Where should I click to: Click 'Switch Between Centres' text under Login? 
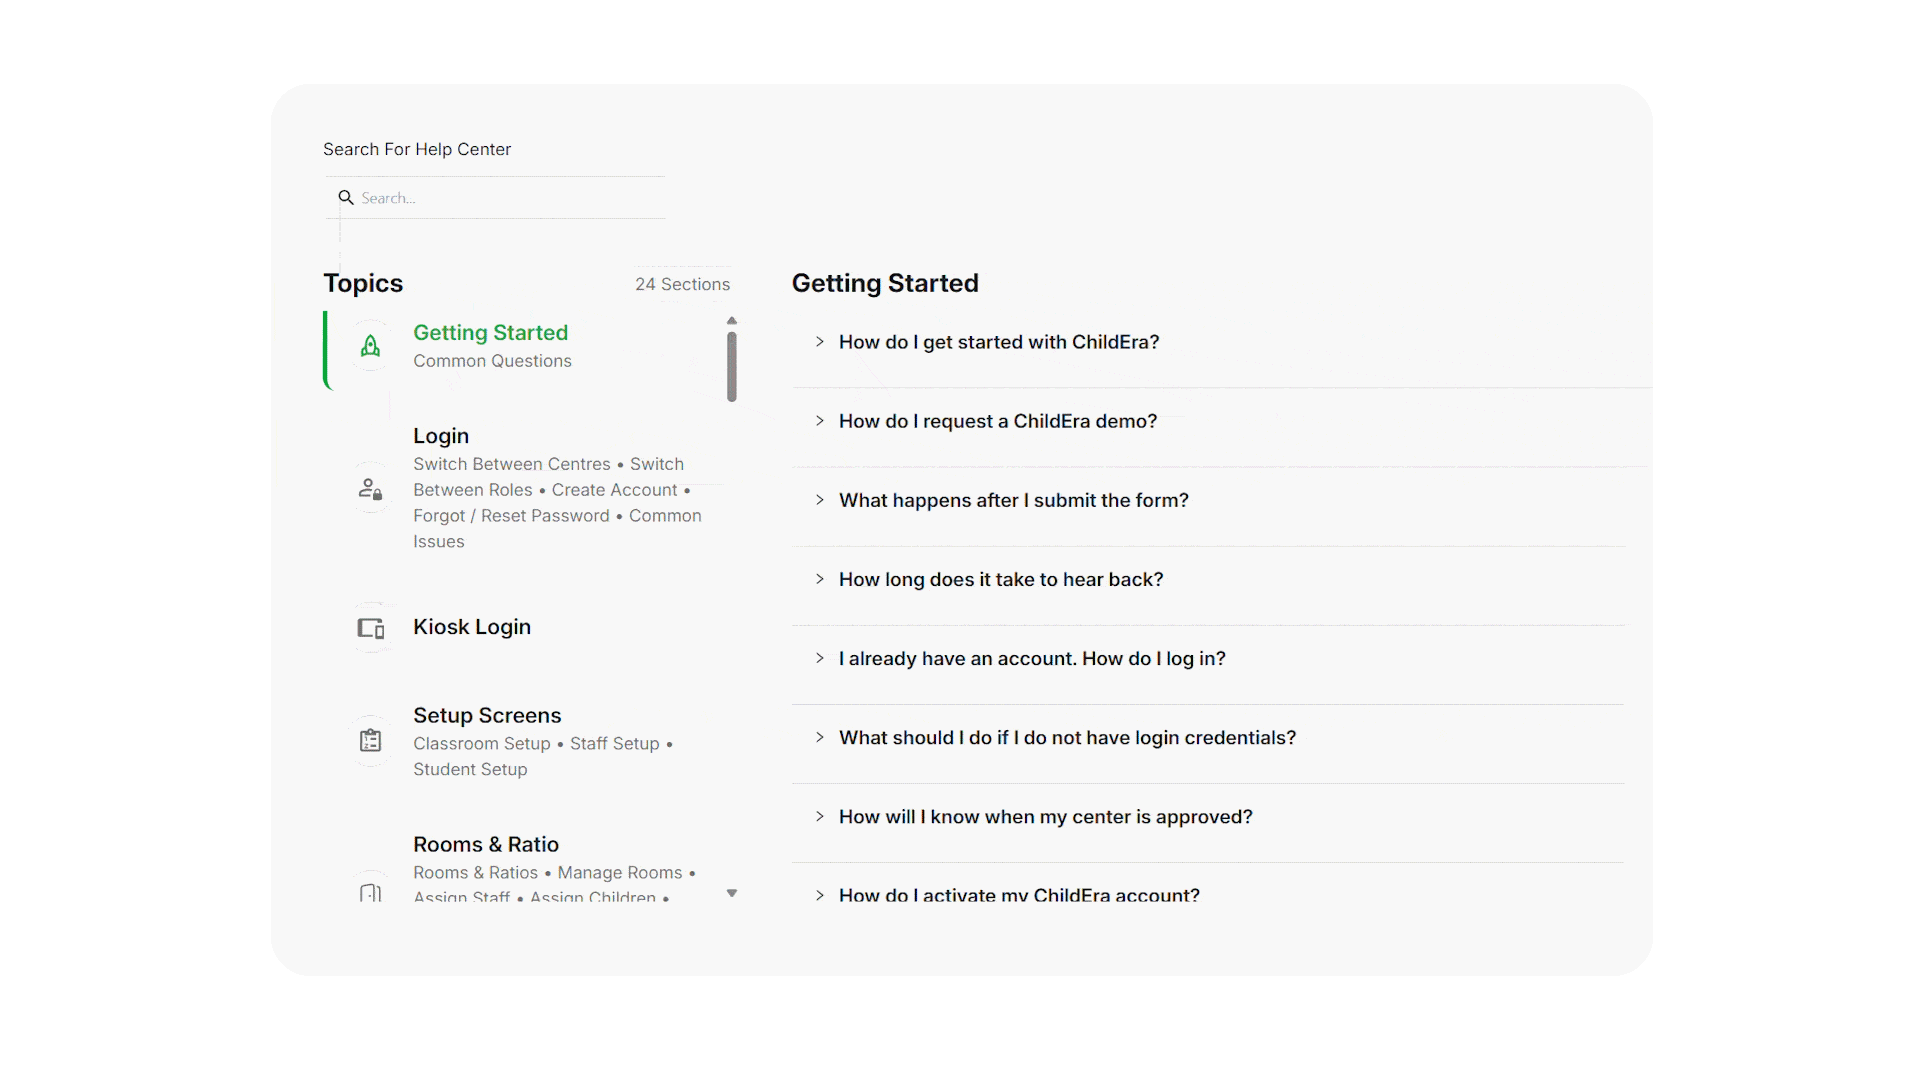(x=512, y=464)
